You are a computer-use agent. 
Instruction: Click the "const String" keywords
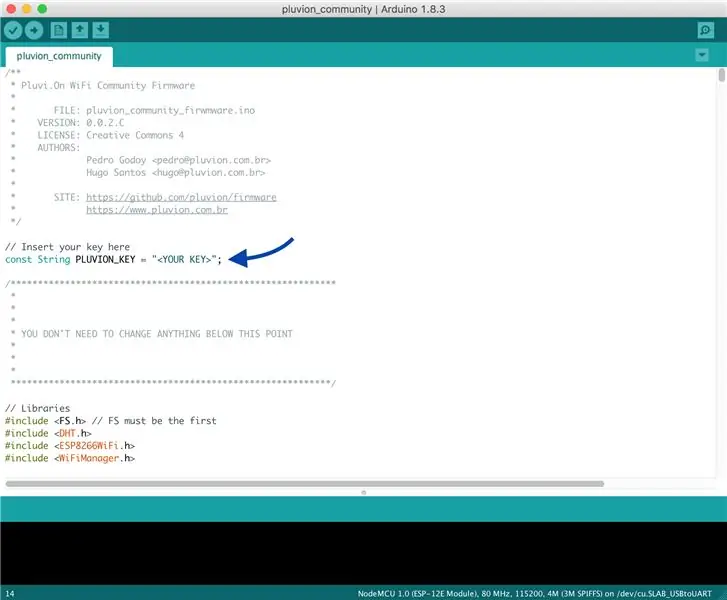[38, 260]
